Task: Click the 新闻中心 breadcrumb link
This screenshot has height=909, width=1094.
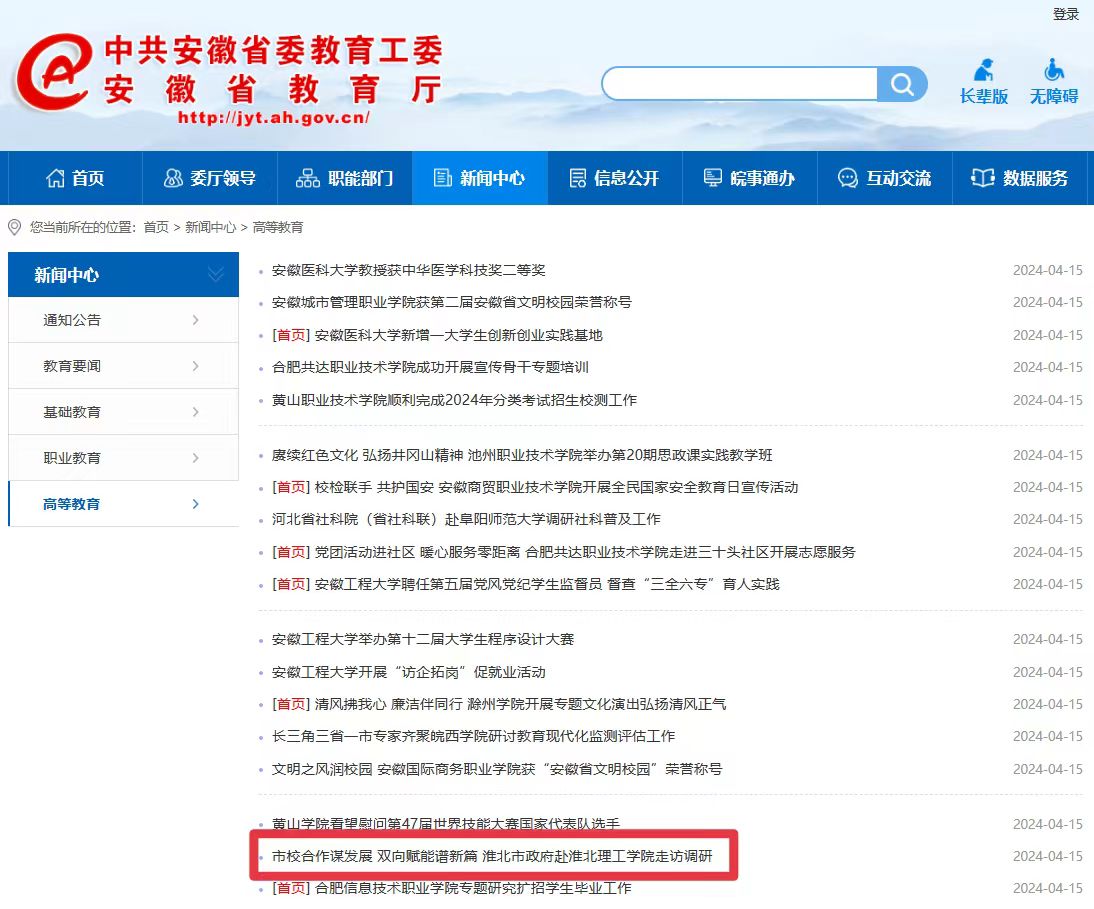Action: pyautogui.click(x=210, y=227)
